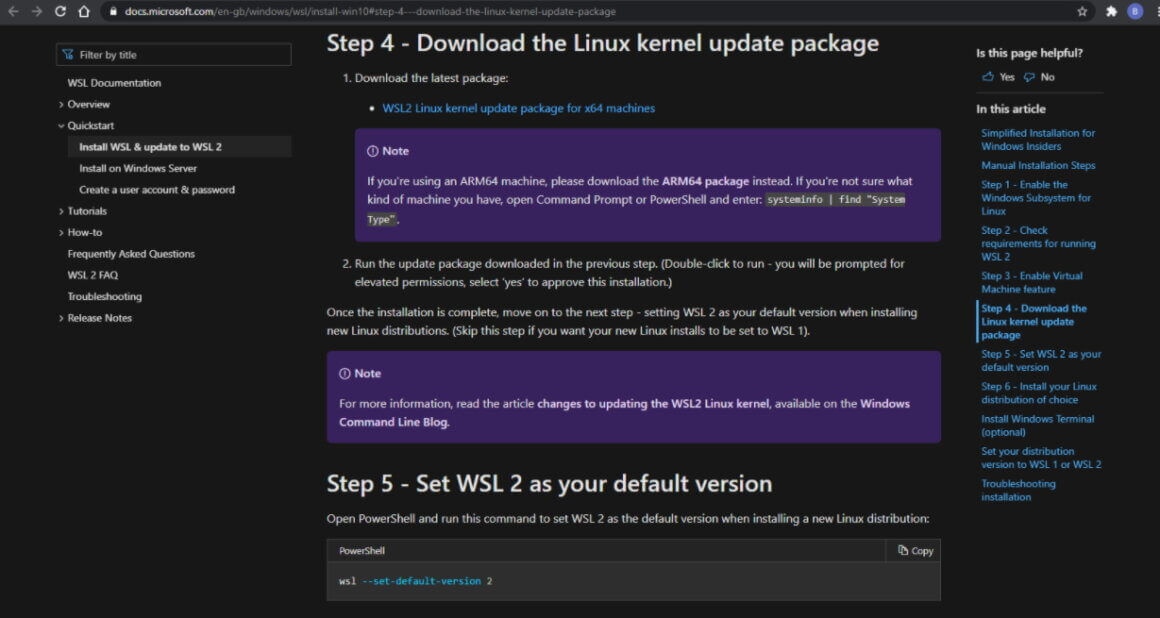Image resolution: width=1160 pixels, height=618 pixels.
Task: Expand the Tutorials tree item
Action: click(x=83, y=211)
